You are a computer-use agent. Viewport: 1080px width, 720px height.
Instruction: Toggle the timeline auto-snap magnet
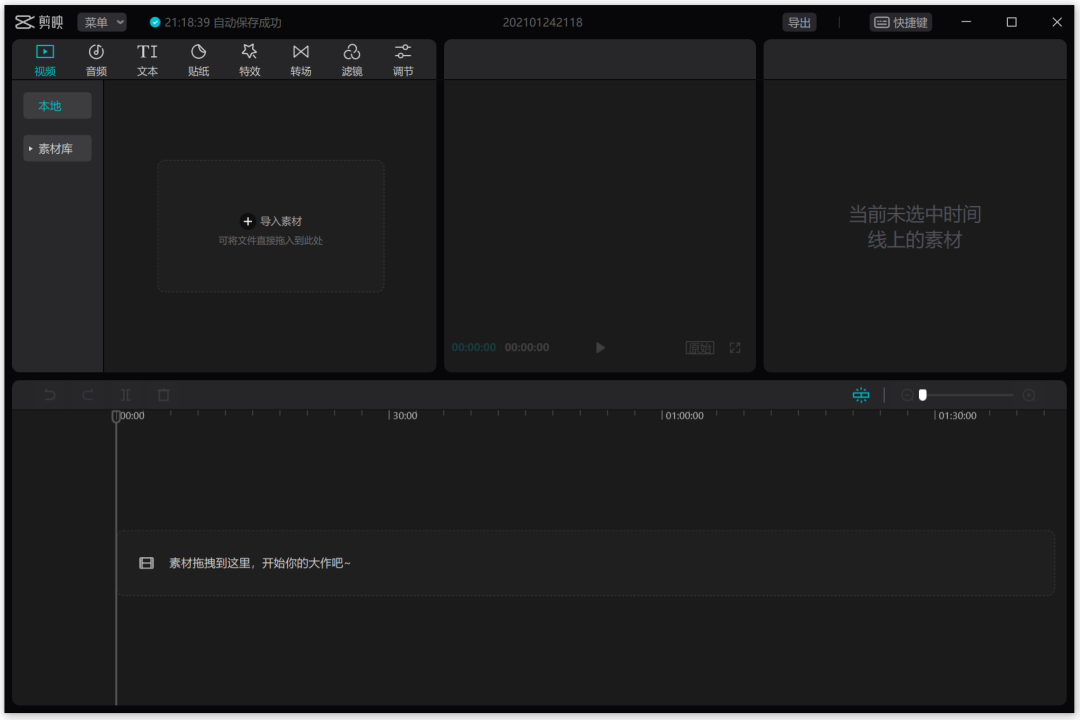[861, 395]
